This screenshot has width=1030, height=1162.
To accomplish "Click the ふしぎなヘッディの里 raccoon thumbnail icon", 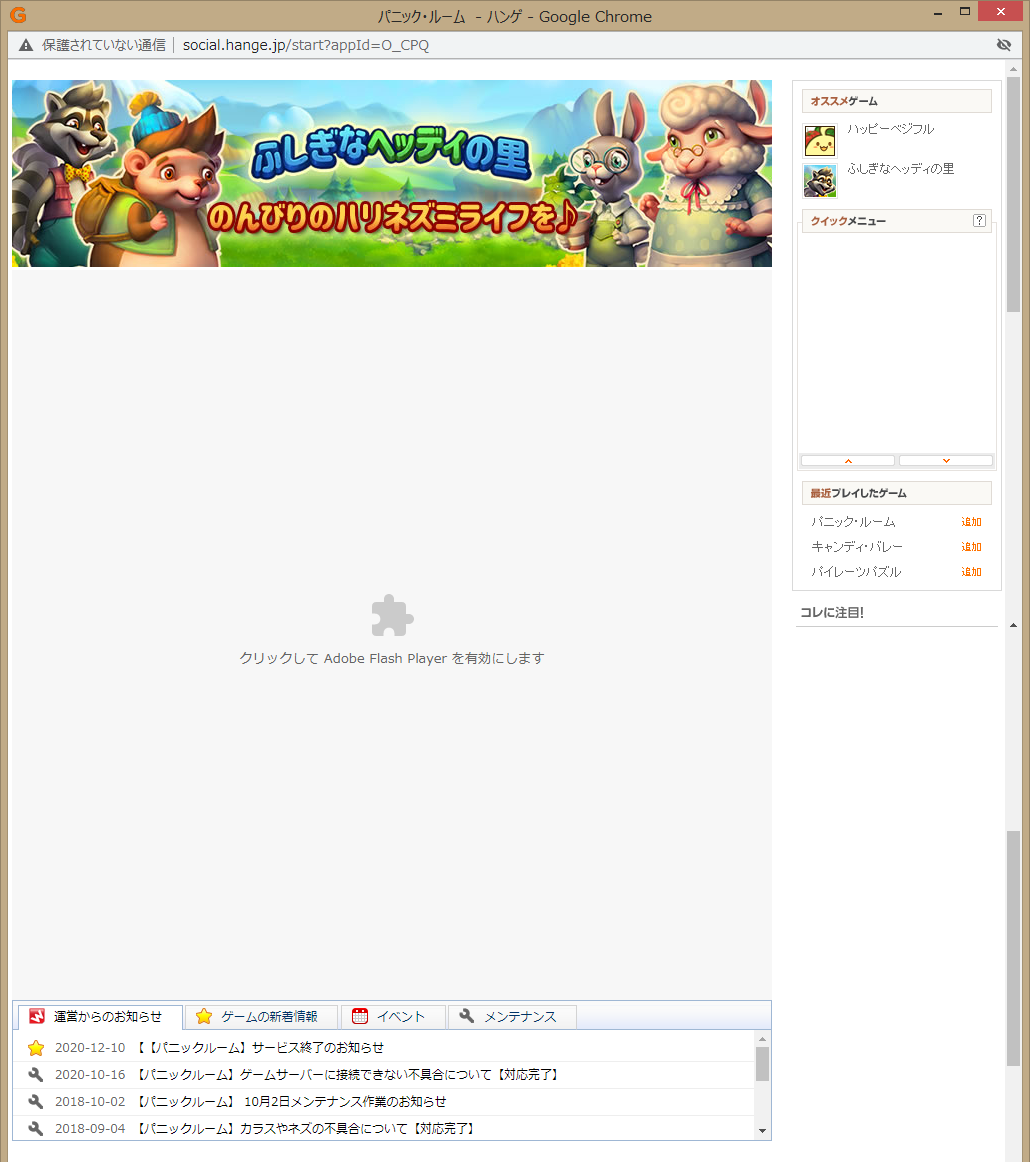I will click(x=820, y=181).
